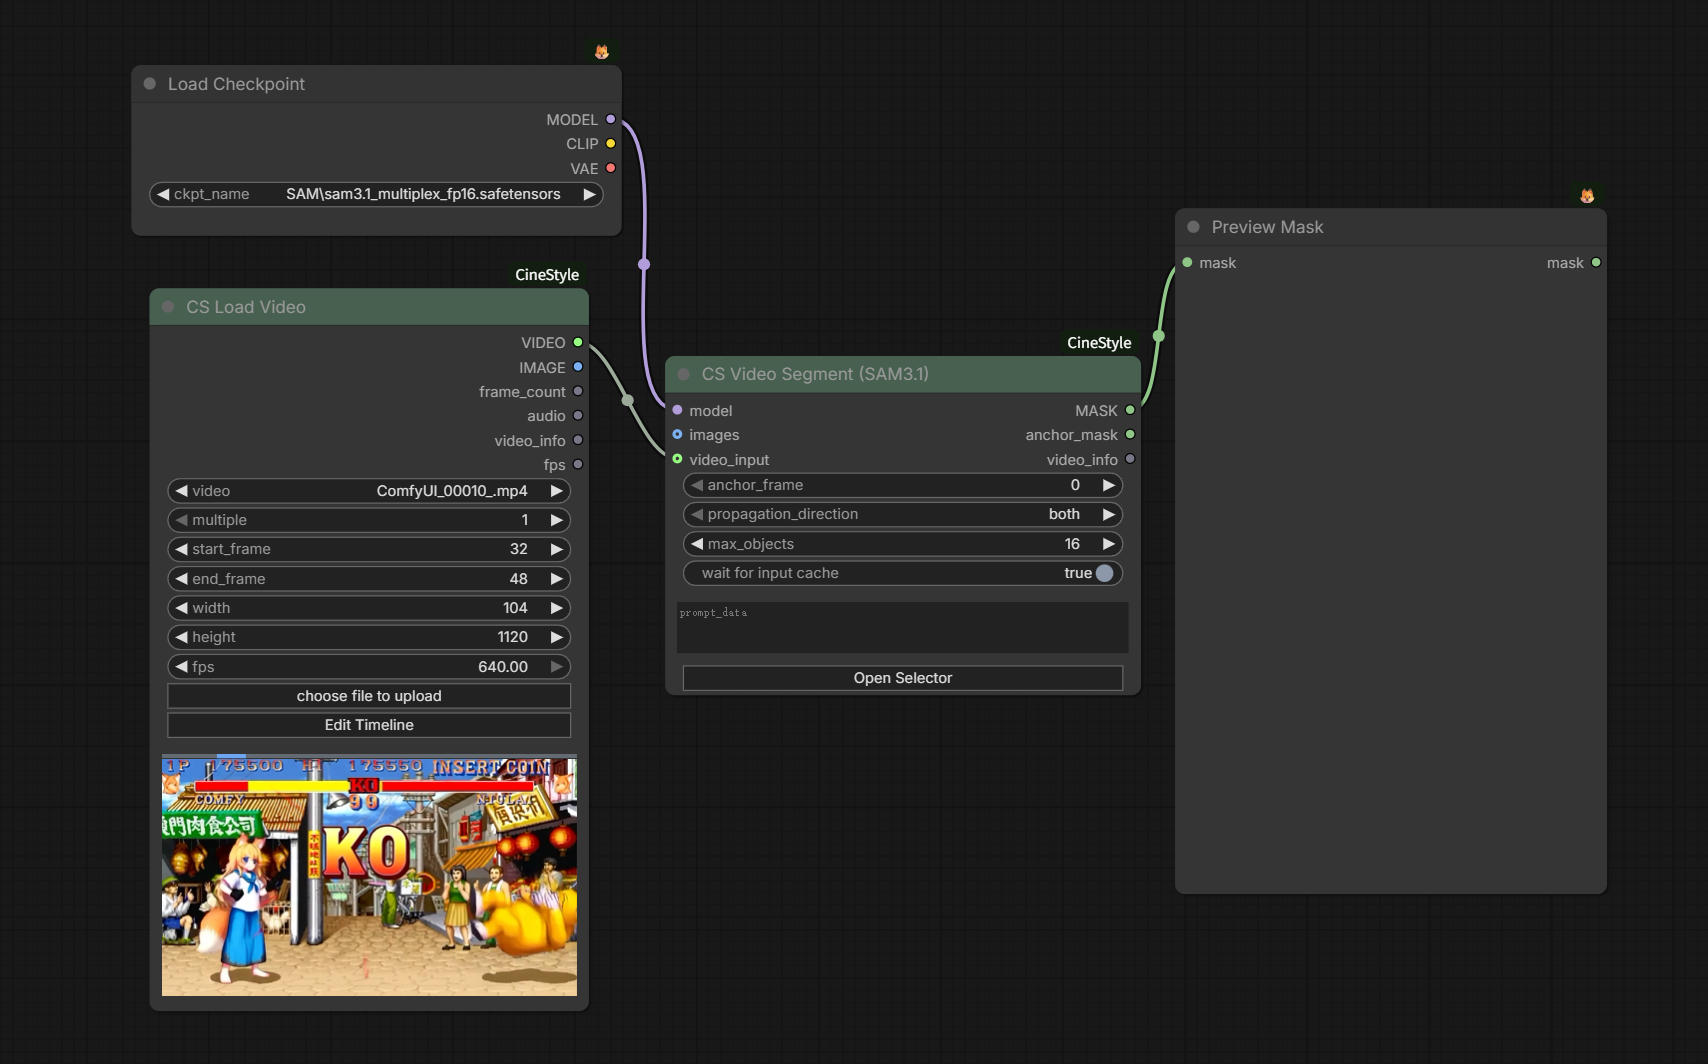Collapse the Preview Mask node dot
Screen dimensions: 1708x1064
click(x=1193, y=227)
